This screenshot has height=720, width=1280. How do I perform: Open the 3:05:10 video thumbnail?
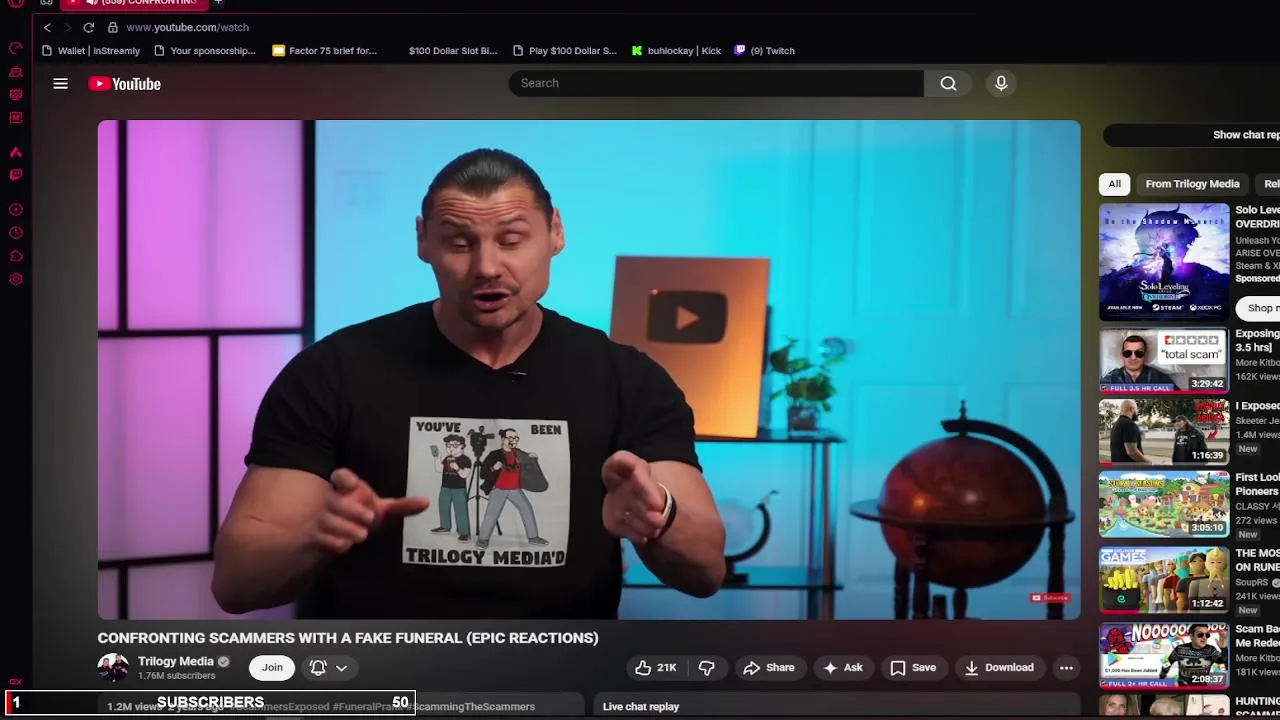(1164, 505)
